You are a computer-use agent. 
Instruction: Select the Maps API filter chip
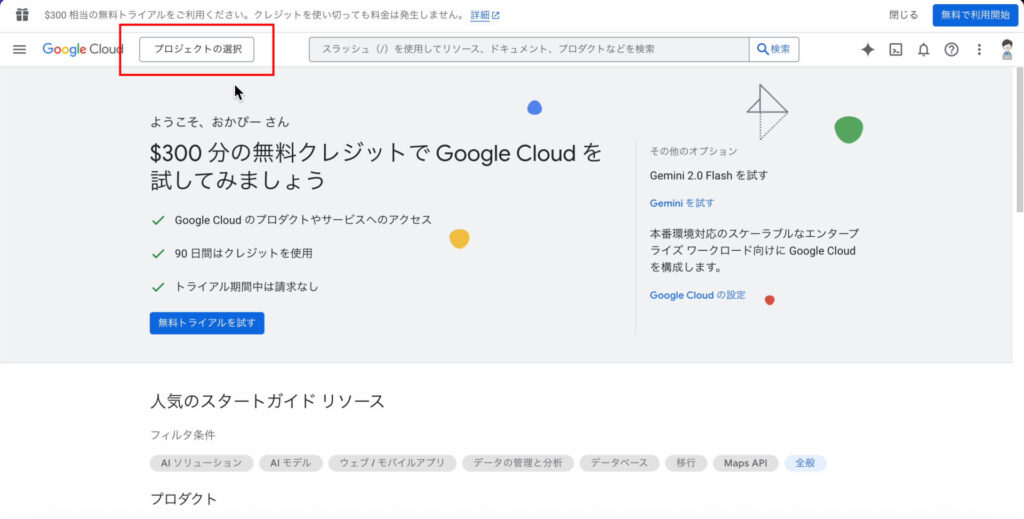click(x=745, y=463)
